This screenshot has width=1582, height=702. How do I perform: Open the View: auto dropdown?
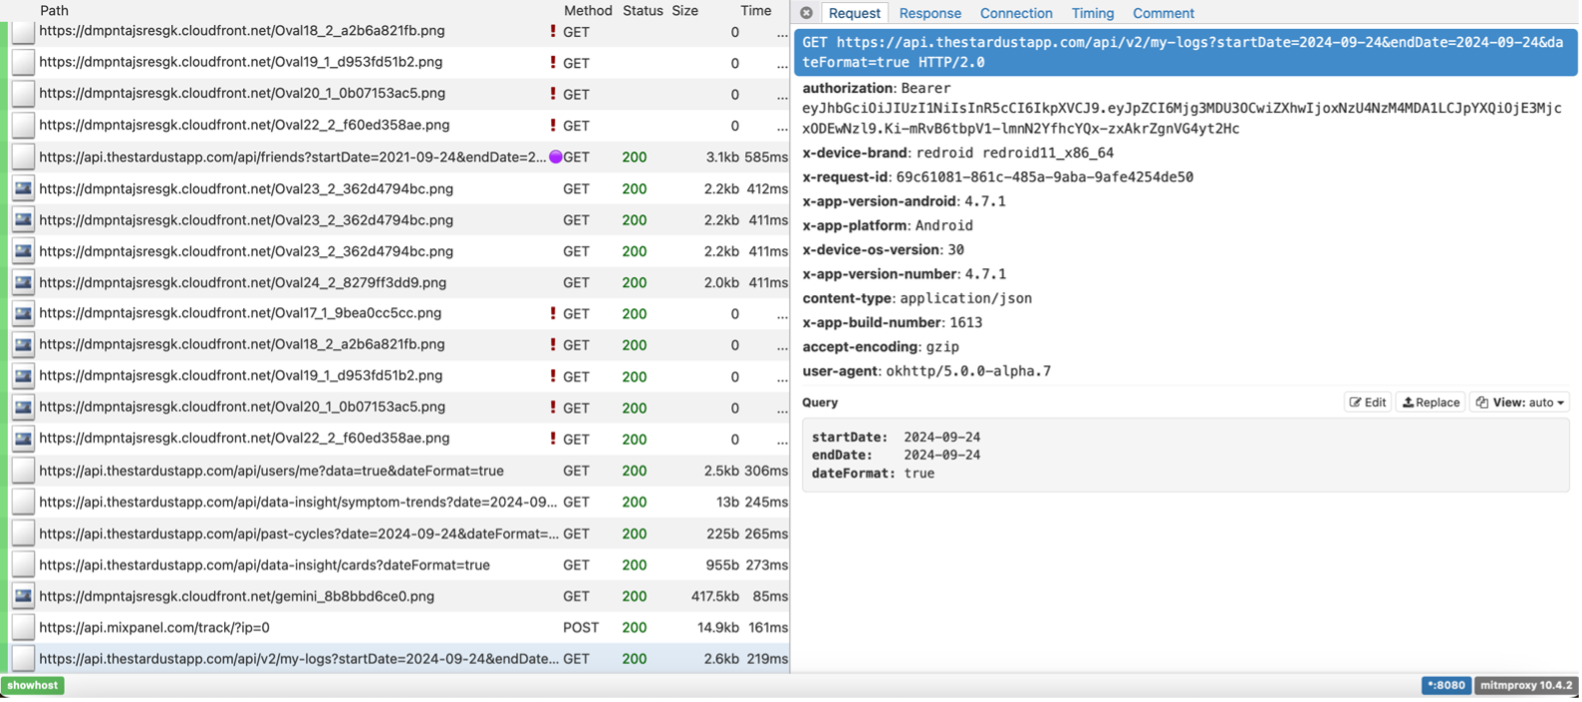[x=1519, y=402]
